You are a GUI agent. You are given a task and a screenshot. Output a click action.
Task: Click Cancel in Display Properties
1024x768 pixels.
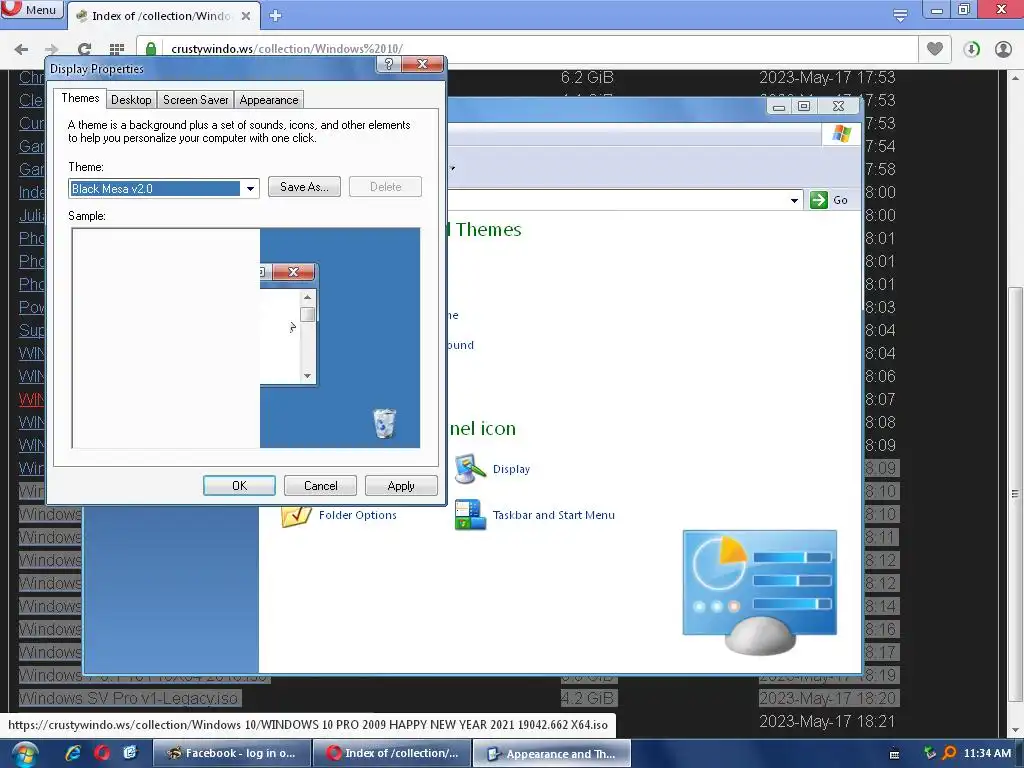320,486
